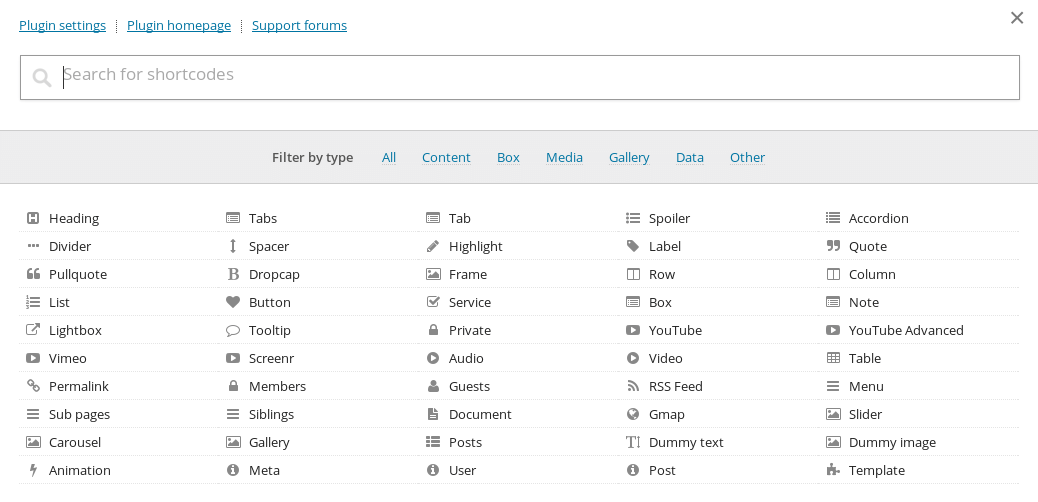Image resolution: width=1038 pixels, height=502 pixels.
Task: Select the Table grid icon
Action: pyautogui.click(x=833, y=358)
